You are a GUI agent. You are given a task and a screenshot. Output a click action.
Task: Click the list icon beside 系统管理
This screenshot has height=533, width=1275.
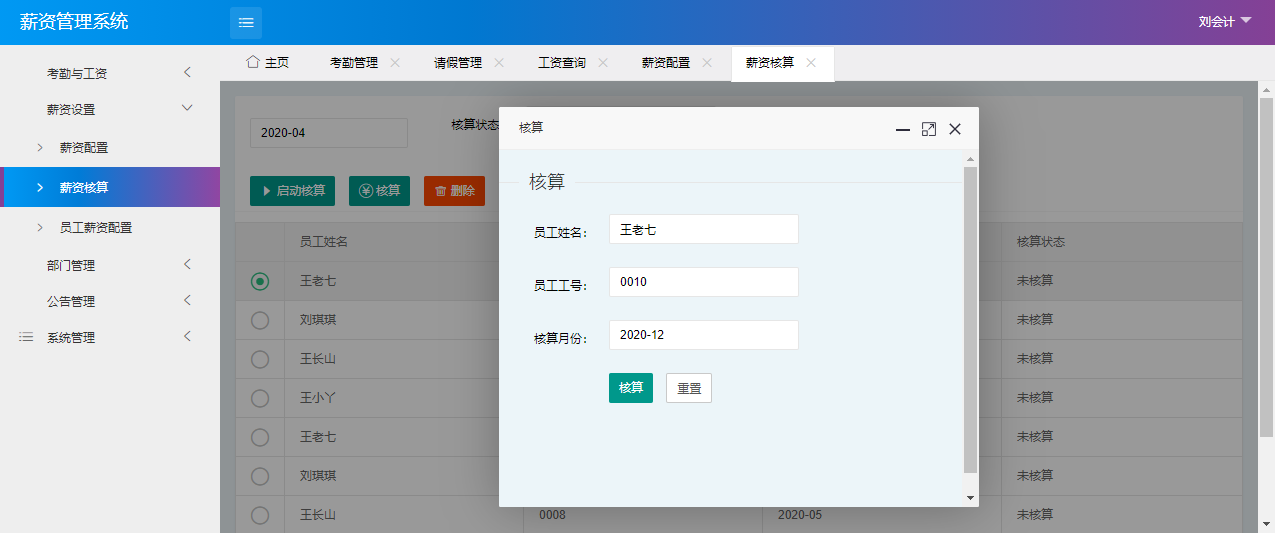pos(27,338)
